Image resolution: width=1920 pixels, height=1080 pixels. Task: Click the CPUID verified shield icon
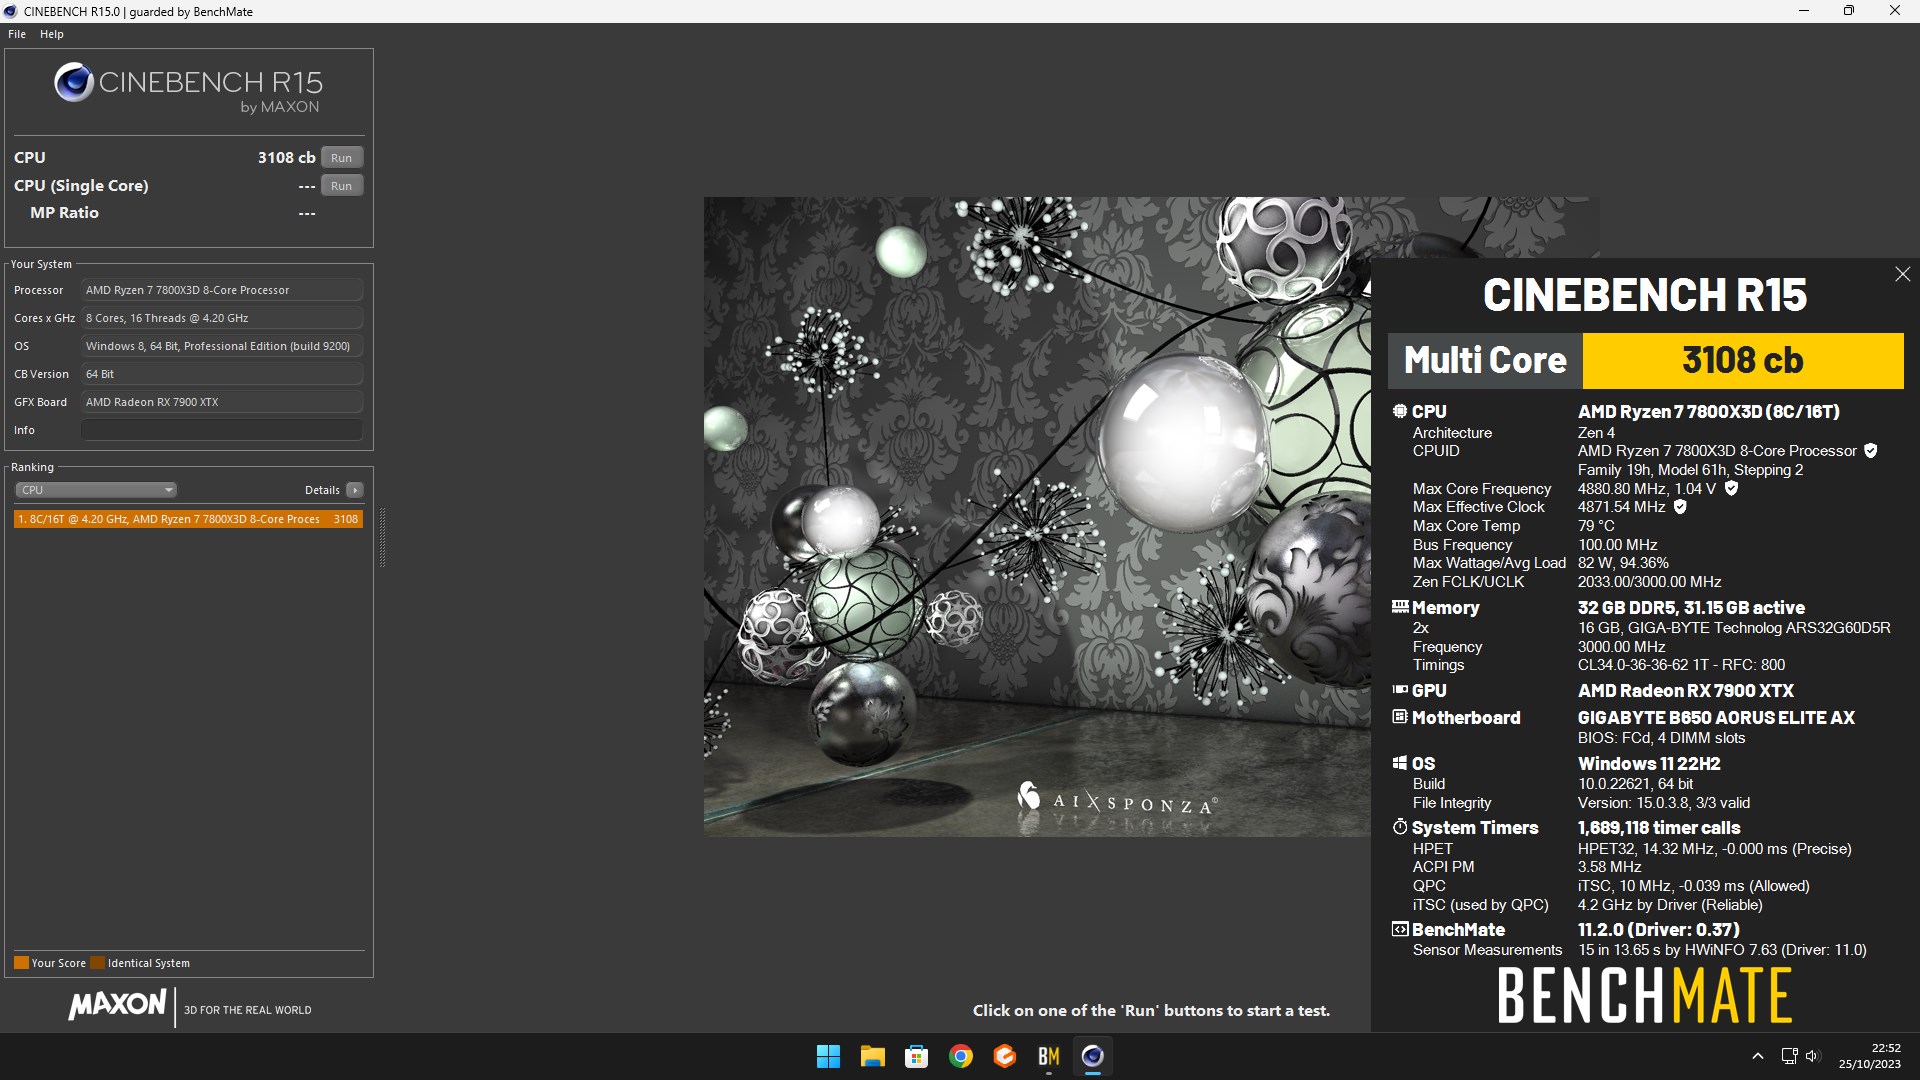tap(1871, 451)
